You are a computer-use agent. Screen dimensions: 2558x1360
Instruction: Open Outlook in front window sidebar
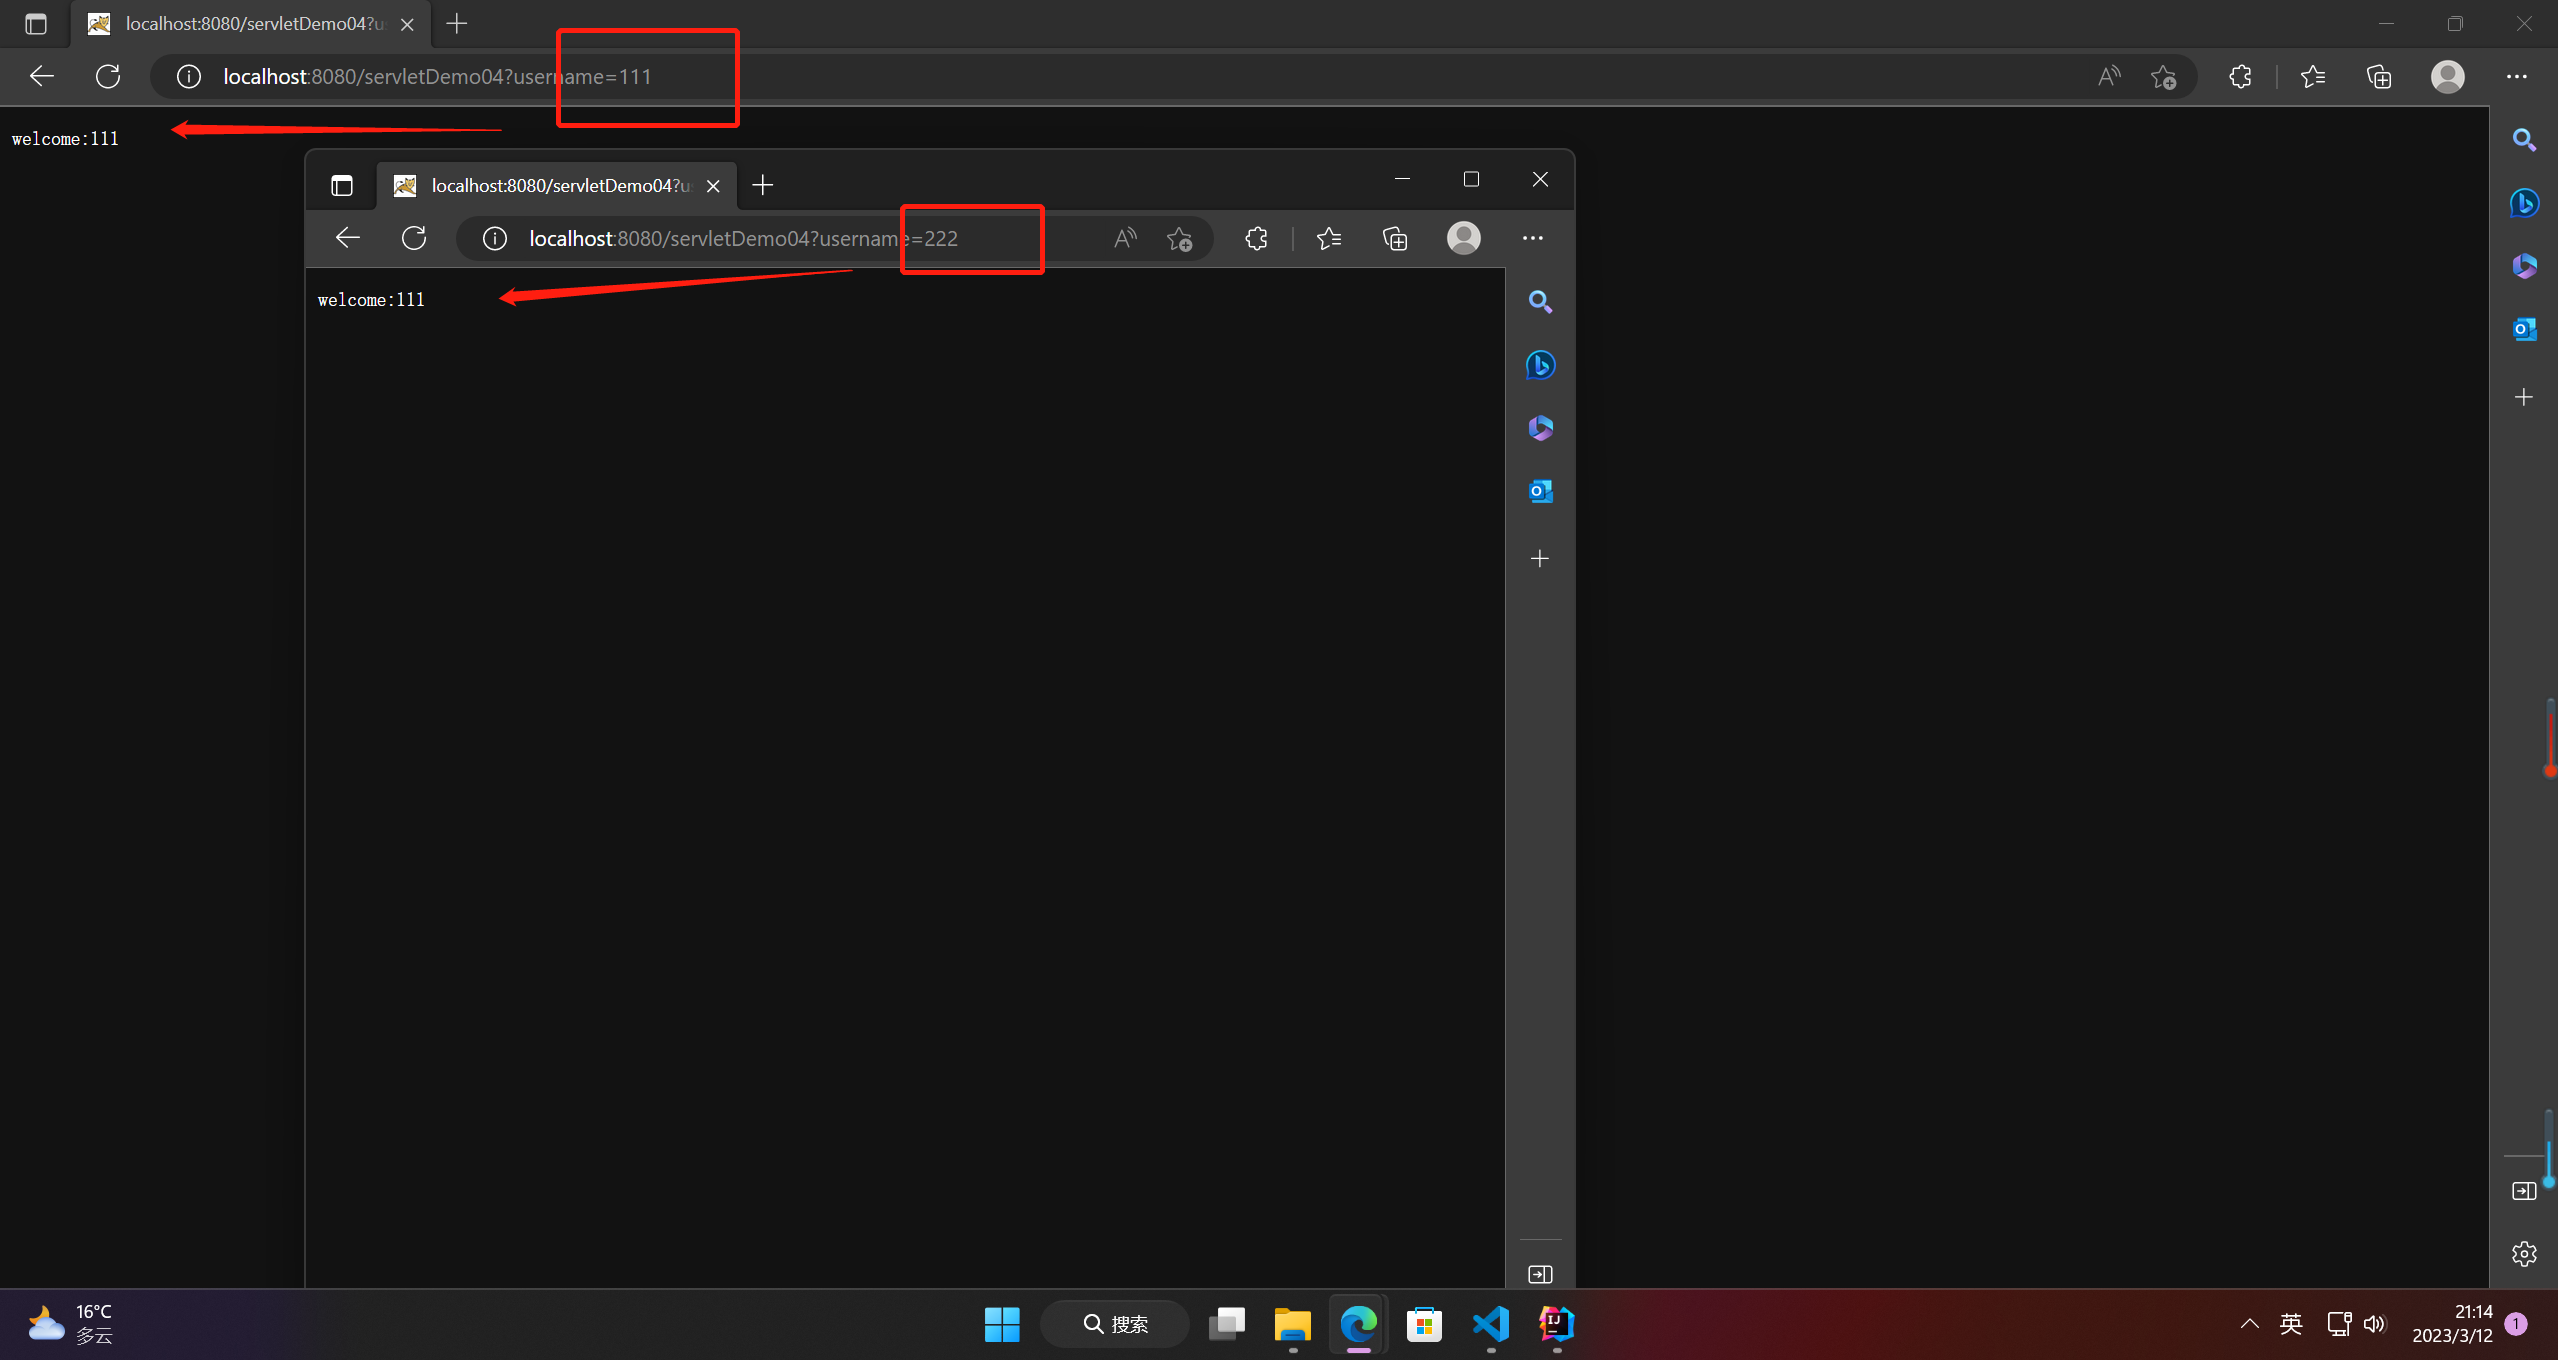[1540, 491]
